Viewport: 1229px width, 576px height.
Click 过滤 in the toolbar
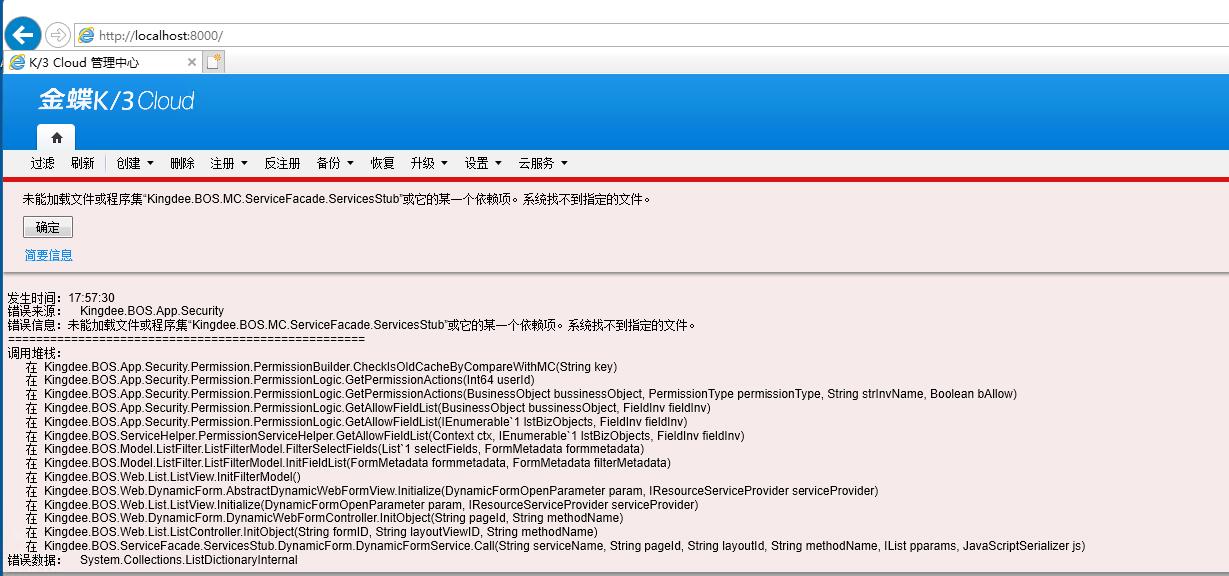click(42, 163)
